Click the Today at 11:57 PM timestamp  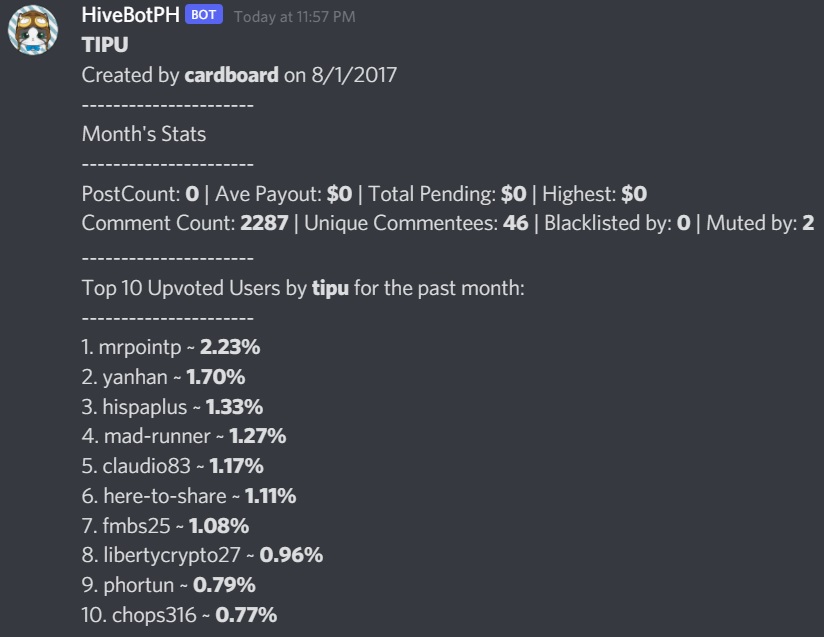[295, 17]
